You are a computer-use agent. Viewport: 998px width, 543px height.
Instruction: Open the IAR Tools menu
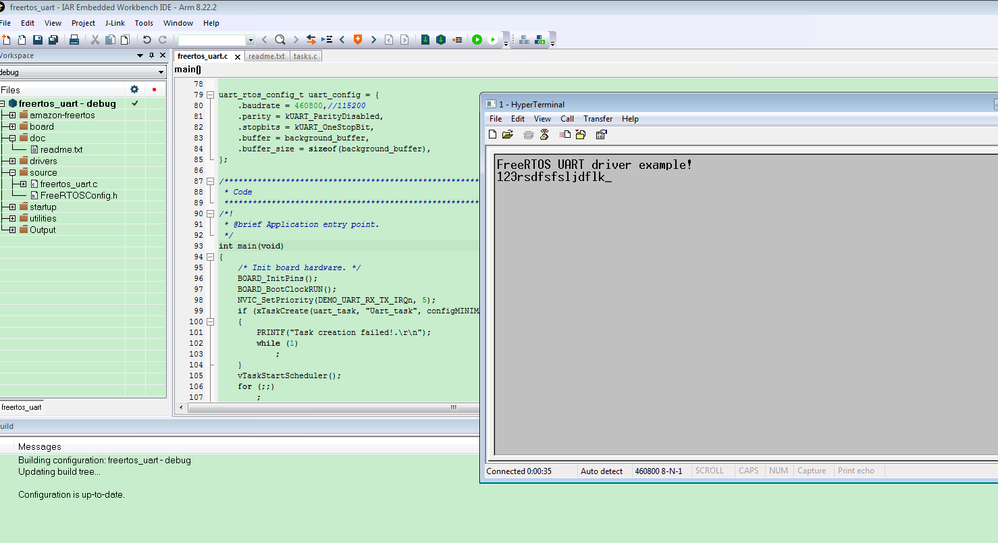coord(144,23)
